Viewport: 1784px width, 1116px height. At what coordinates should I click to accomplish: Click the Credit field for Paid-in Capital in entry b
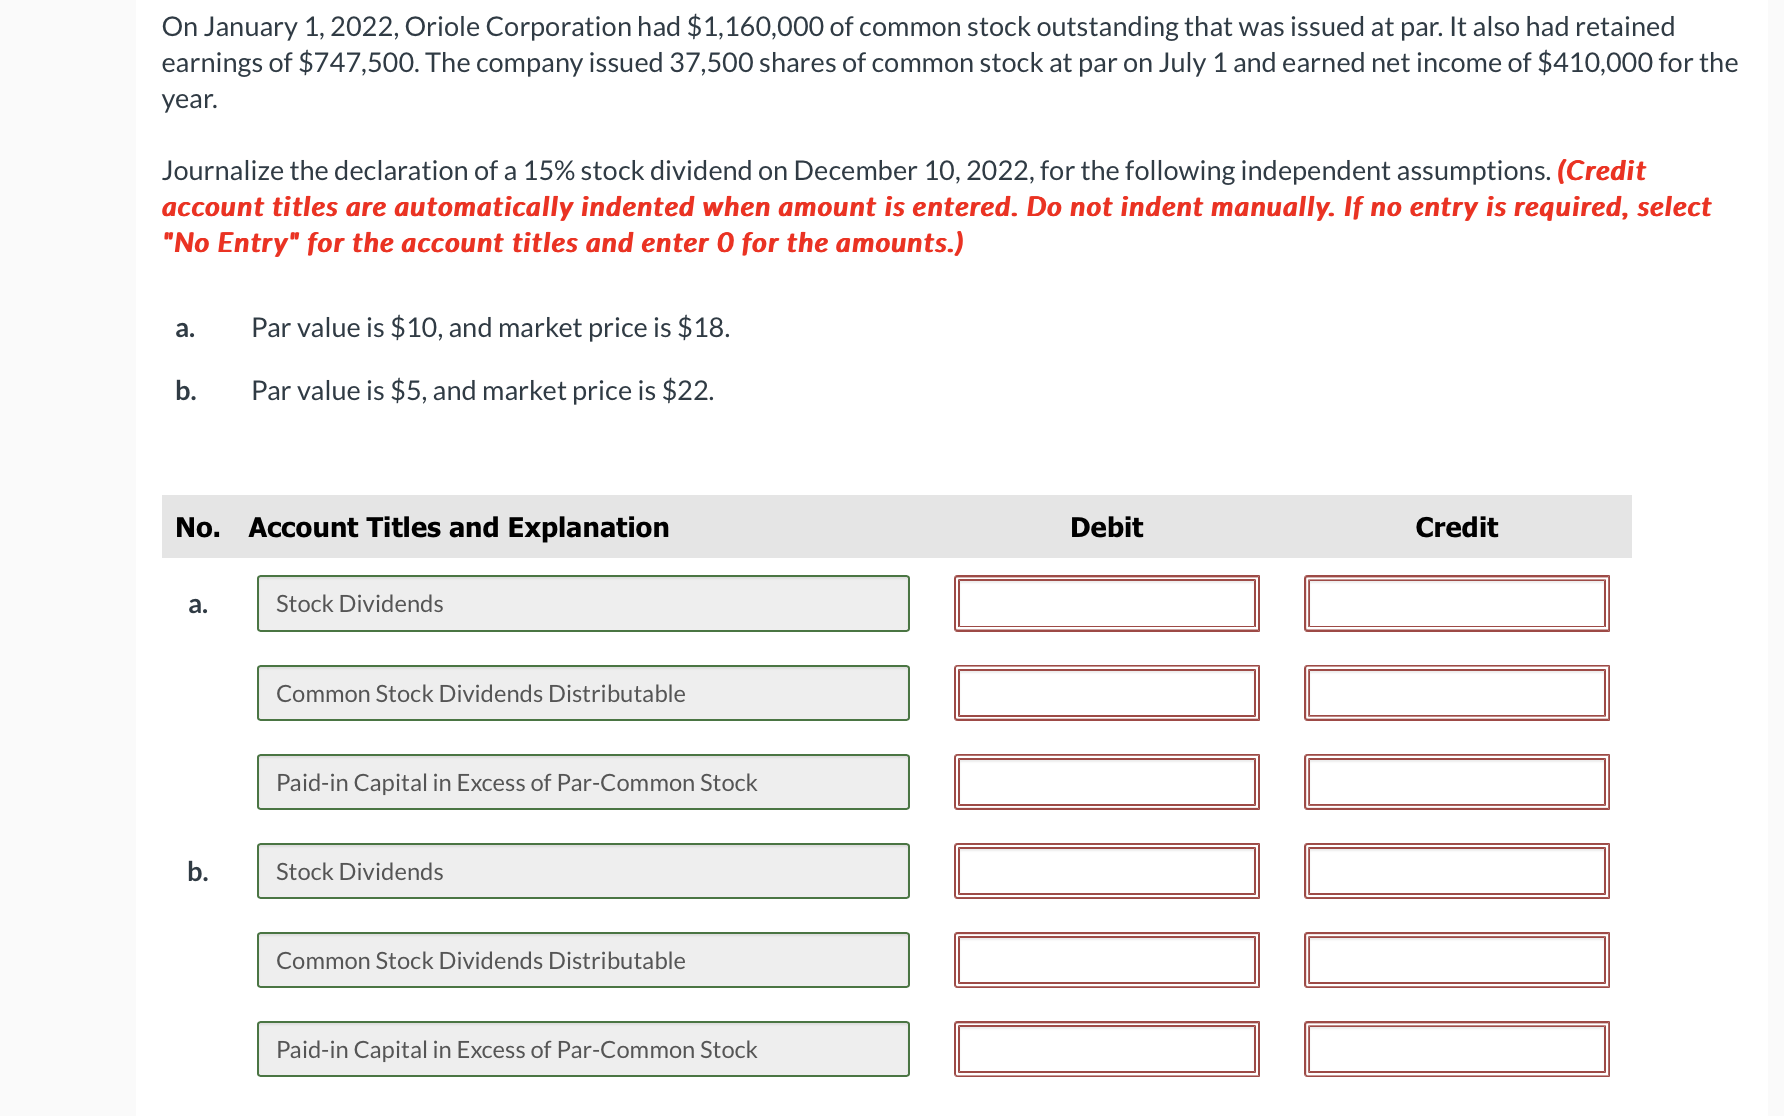(x=1455, y=1049)
